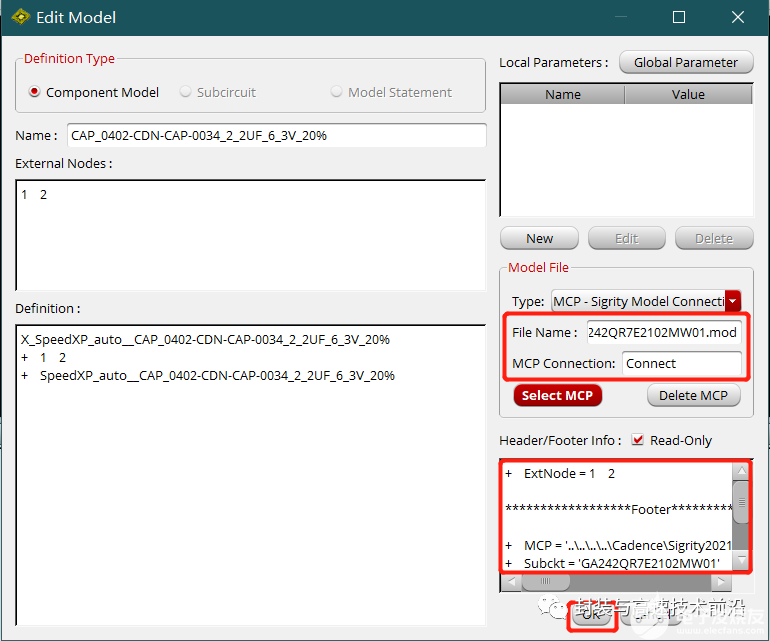Screen dimensions: 770x641
Task: Click the Value column header
Action: pyautogui.click(x=688, y=94)
